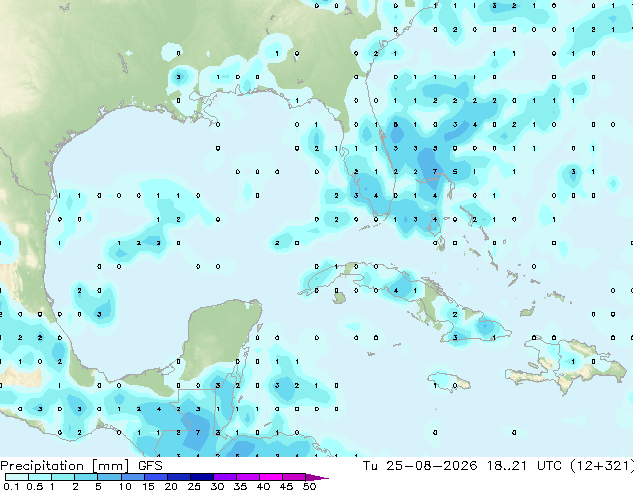Click the date "25-08-2026" in the footer
Image resolution: width=634 pixels, height=490 pixels.
click(x=431, y=466)
